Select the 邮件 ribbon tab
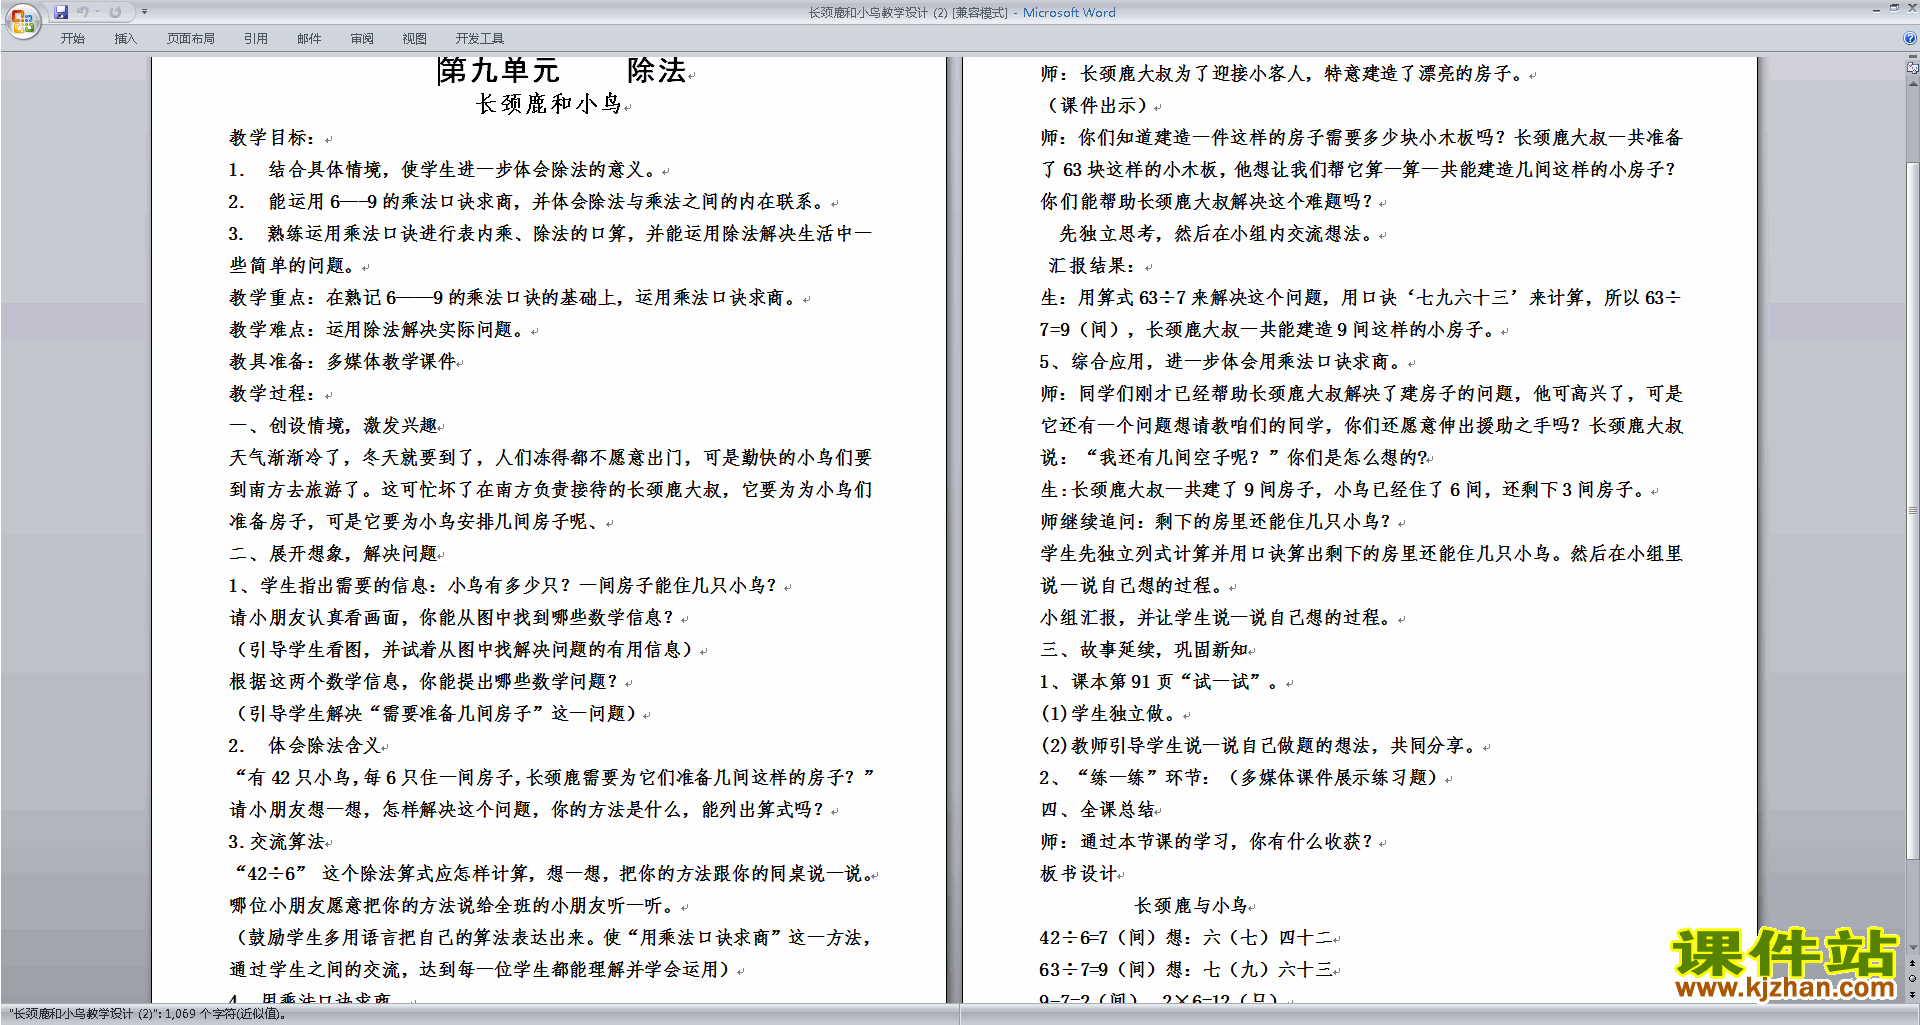The image size is (1920, 1025). click(x=309, y=39)
